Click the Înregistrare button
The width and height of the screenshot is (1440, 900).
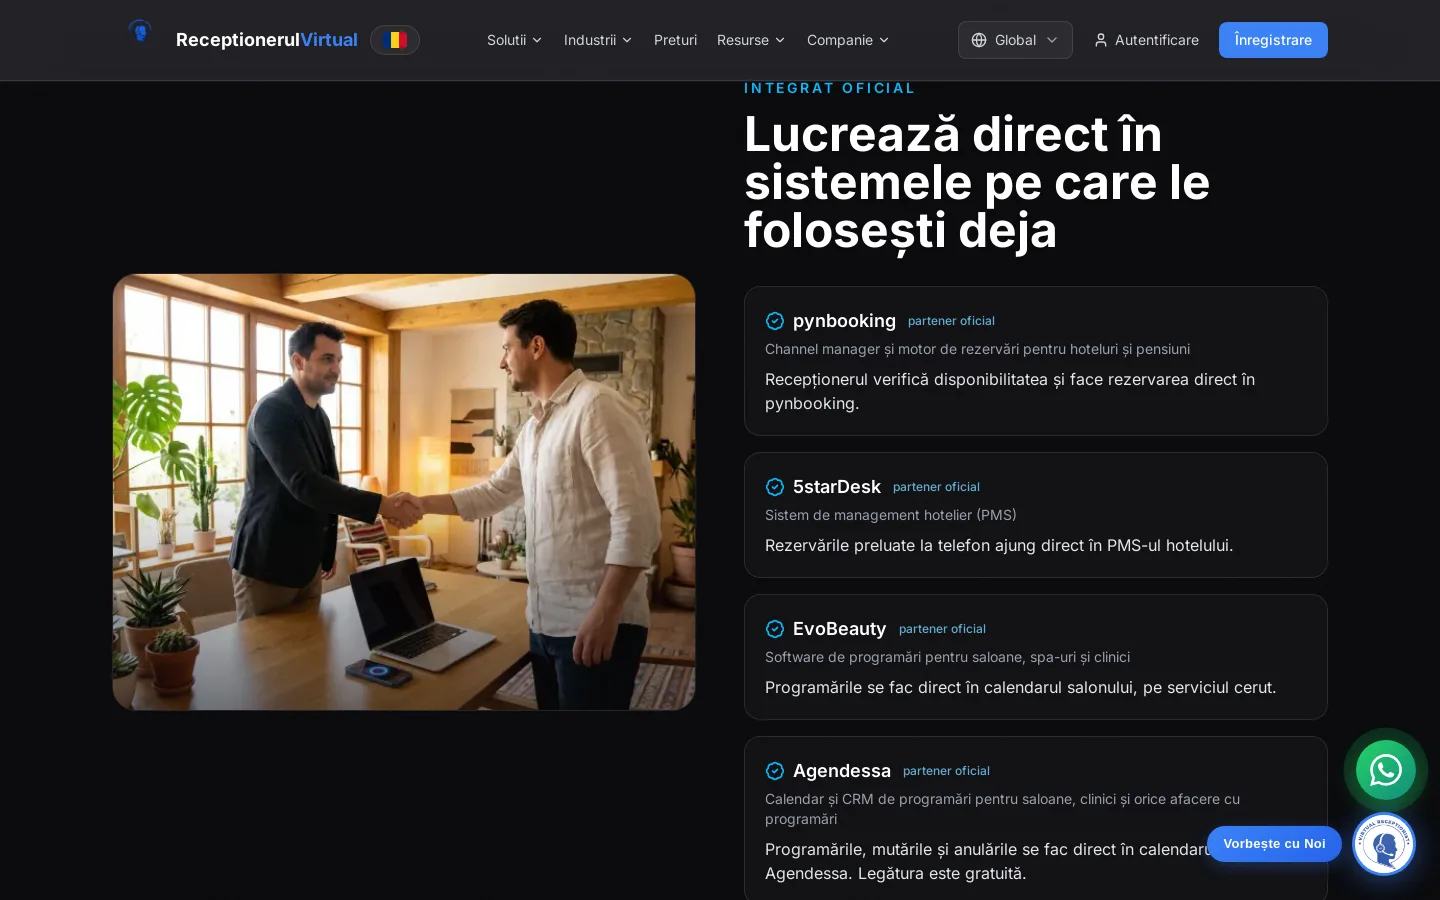(1273, 40)
